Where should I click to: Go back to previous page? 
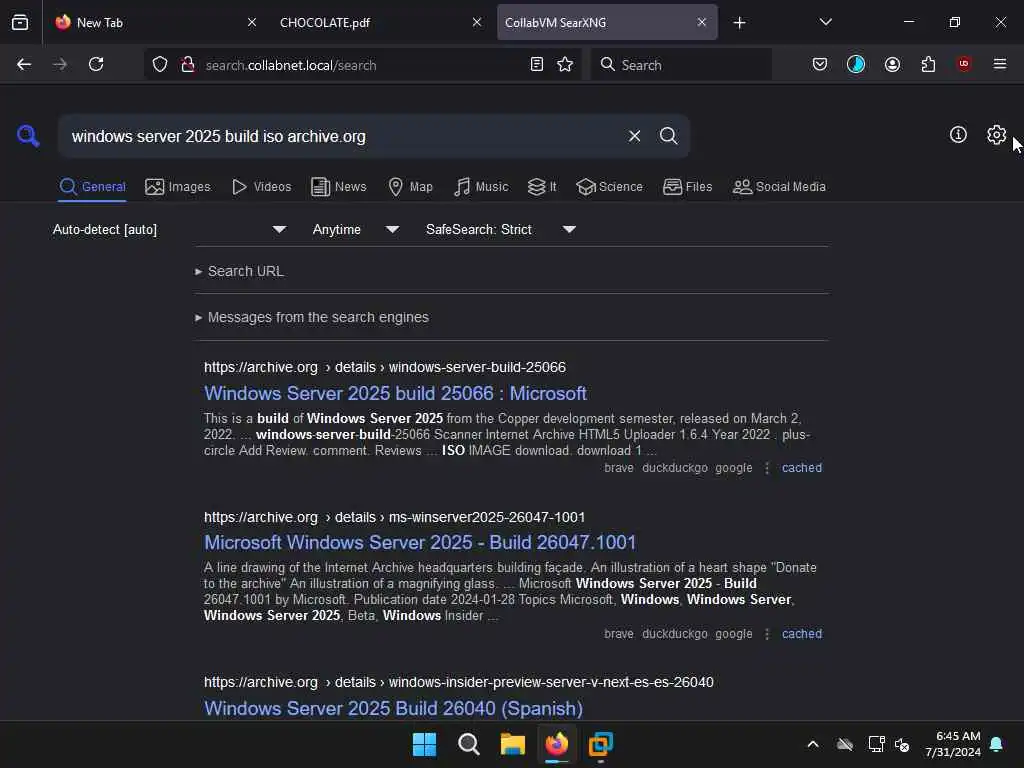pos(24,64)
